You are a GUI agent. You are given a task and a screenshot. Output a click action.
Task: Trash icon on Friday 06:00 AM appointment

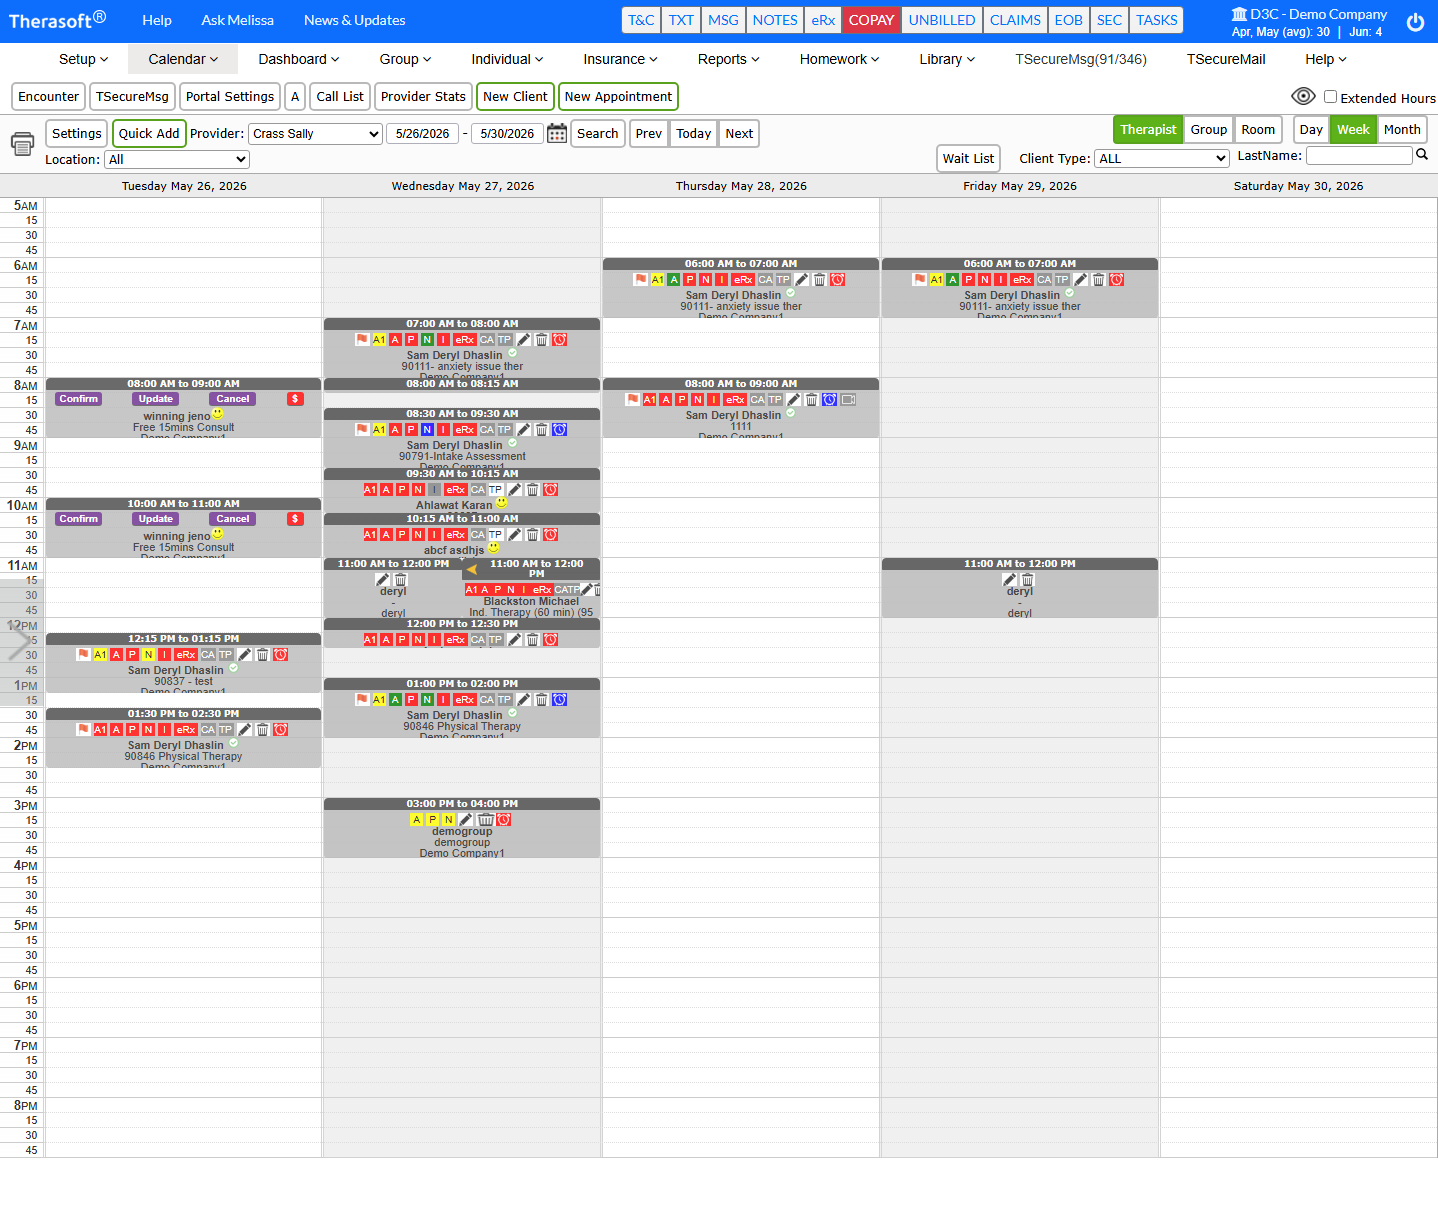(1098, 280)
